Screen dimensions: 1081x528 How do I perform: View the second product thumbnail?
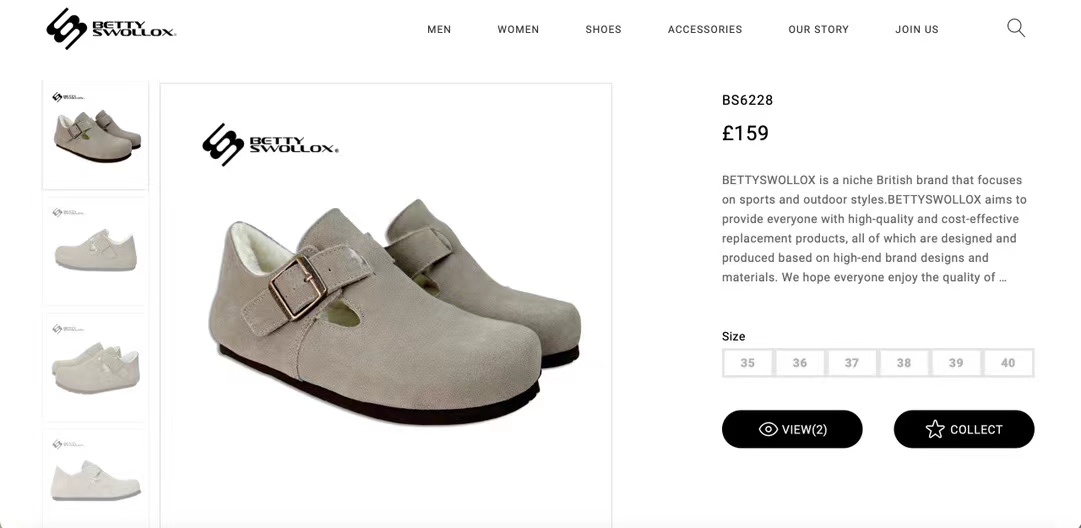pyautogui.click(x=95, y=250)
